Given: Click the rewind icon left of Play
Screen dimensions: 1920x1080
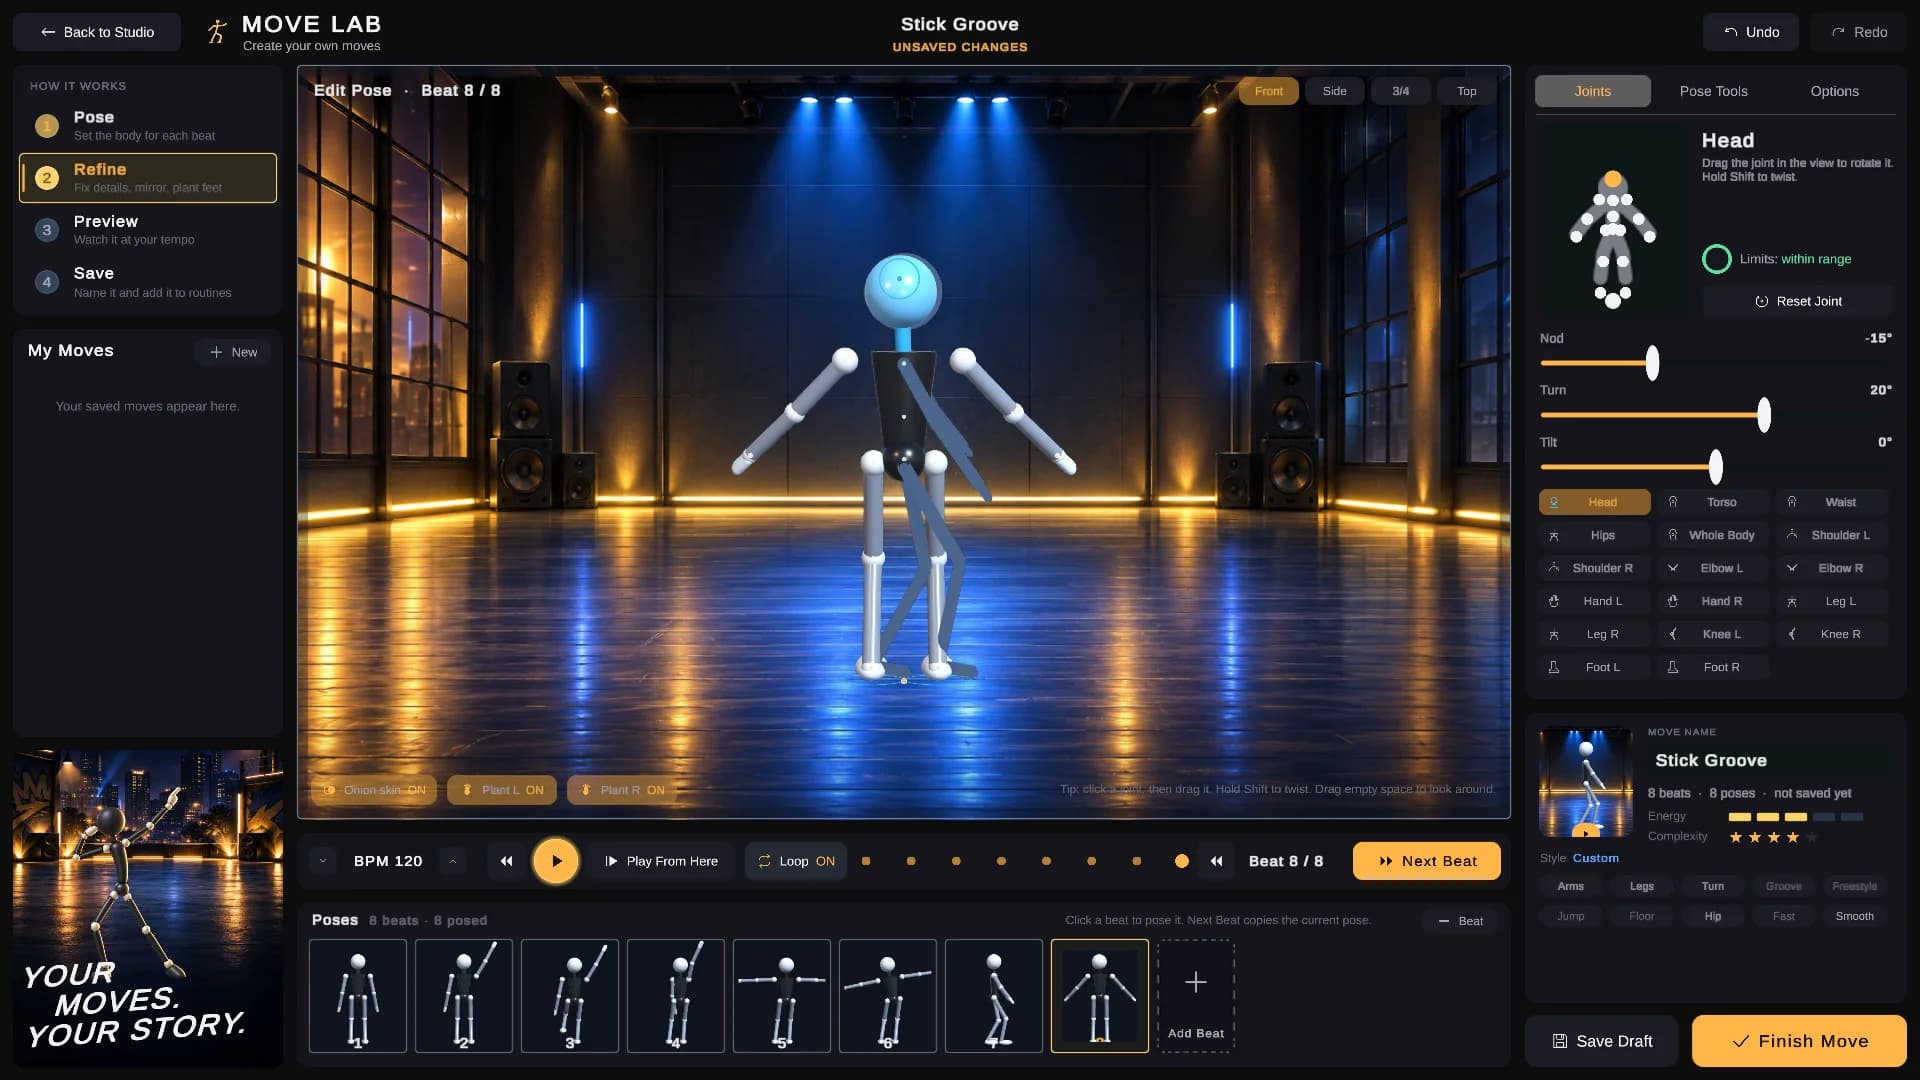Looking at the screenshot, I should pyautogui.click(x=507, y=861).
